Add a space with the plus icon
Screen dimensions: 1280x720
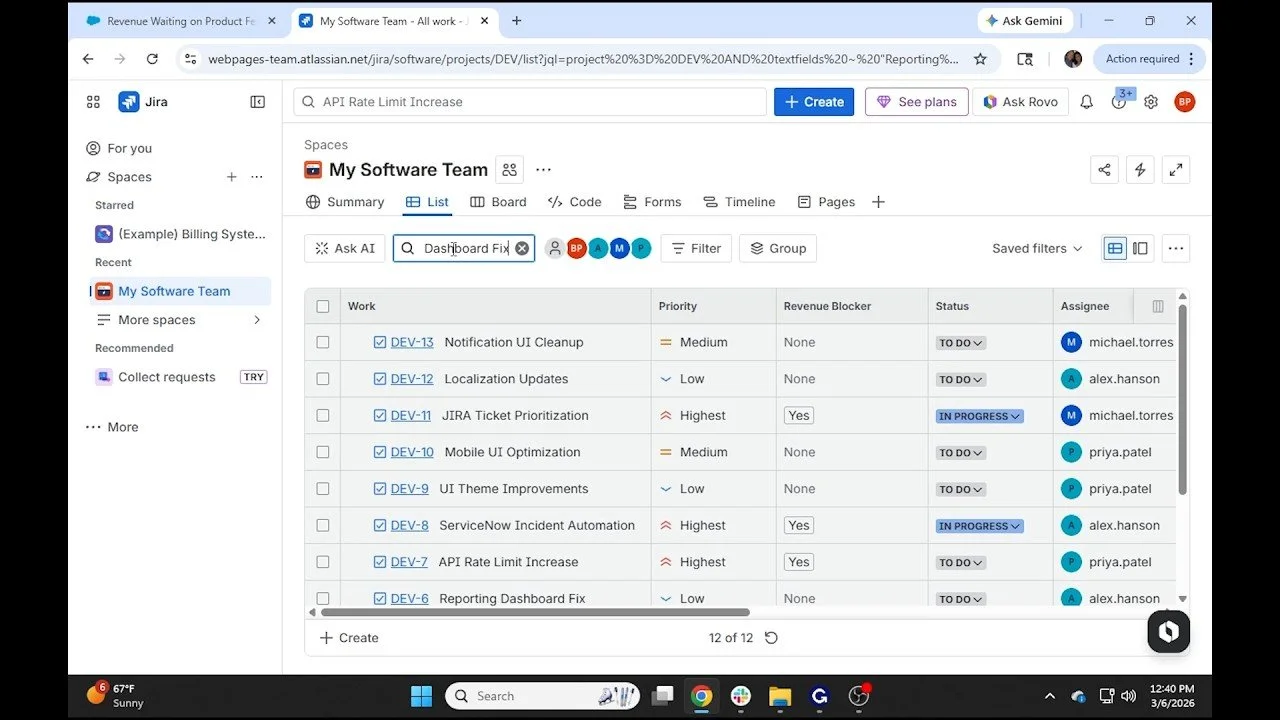[x=231, y=177]
